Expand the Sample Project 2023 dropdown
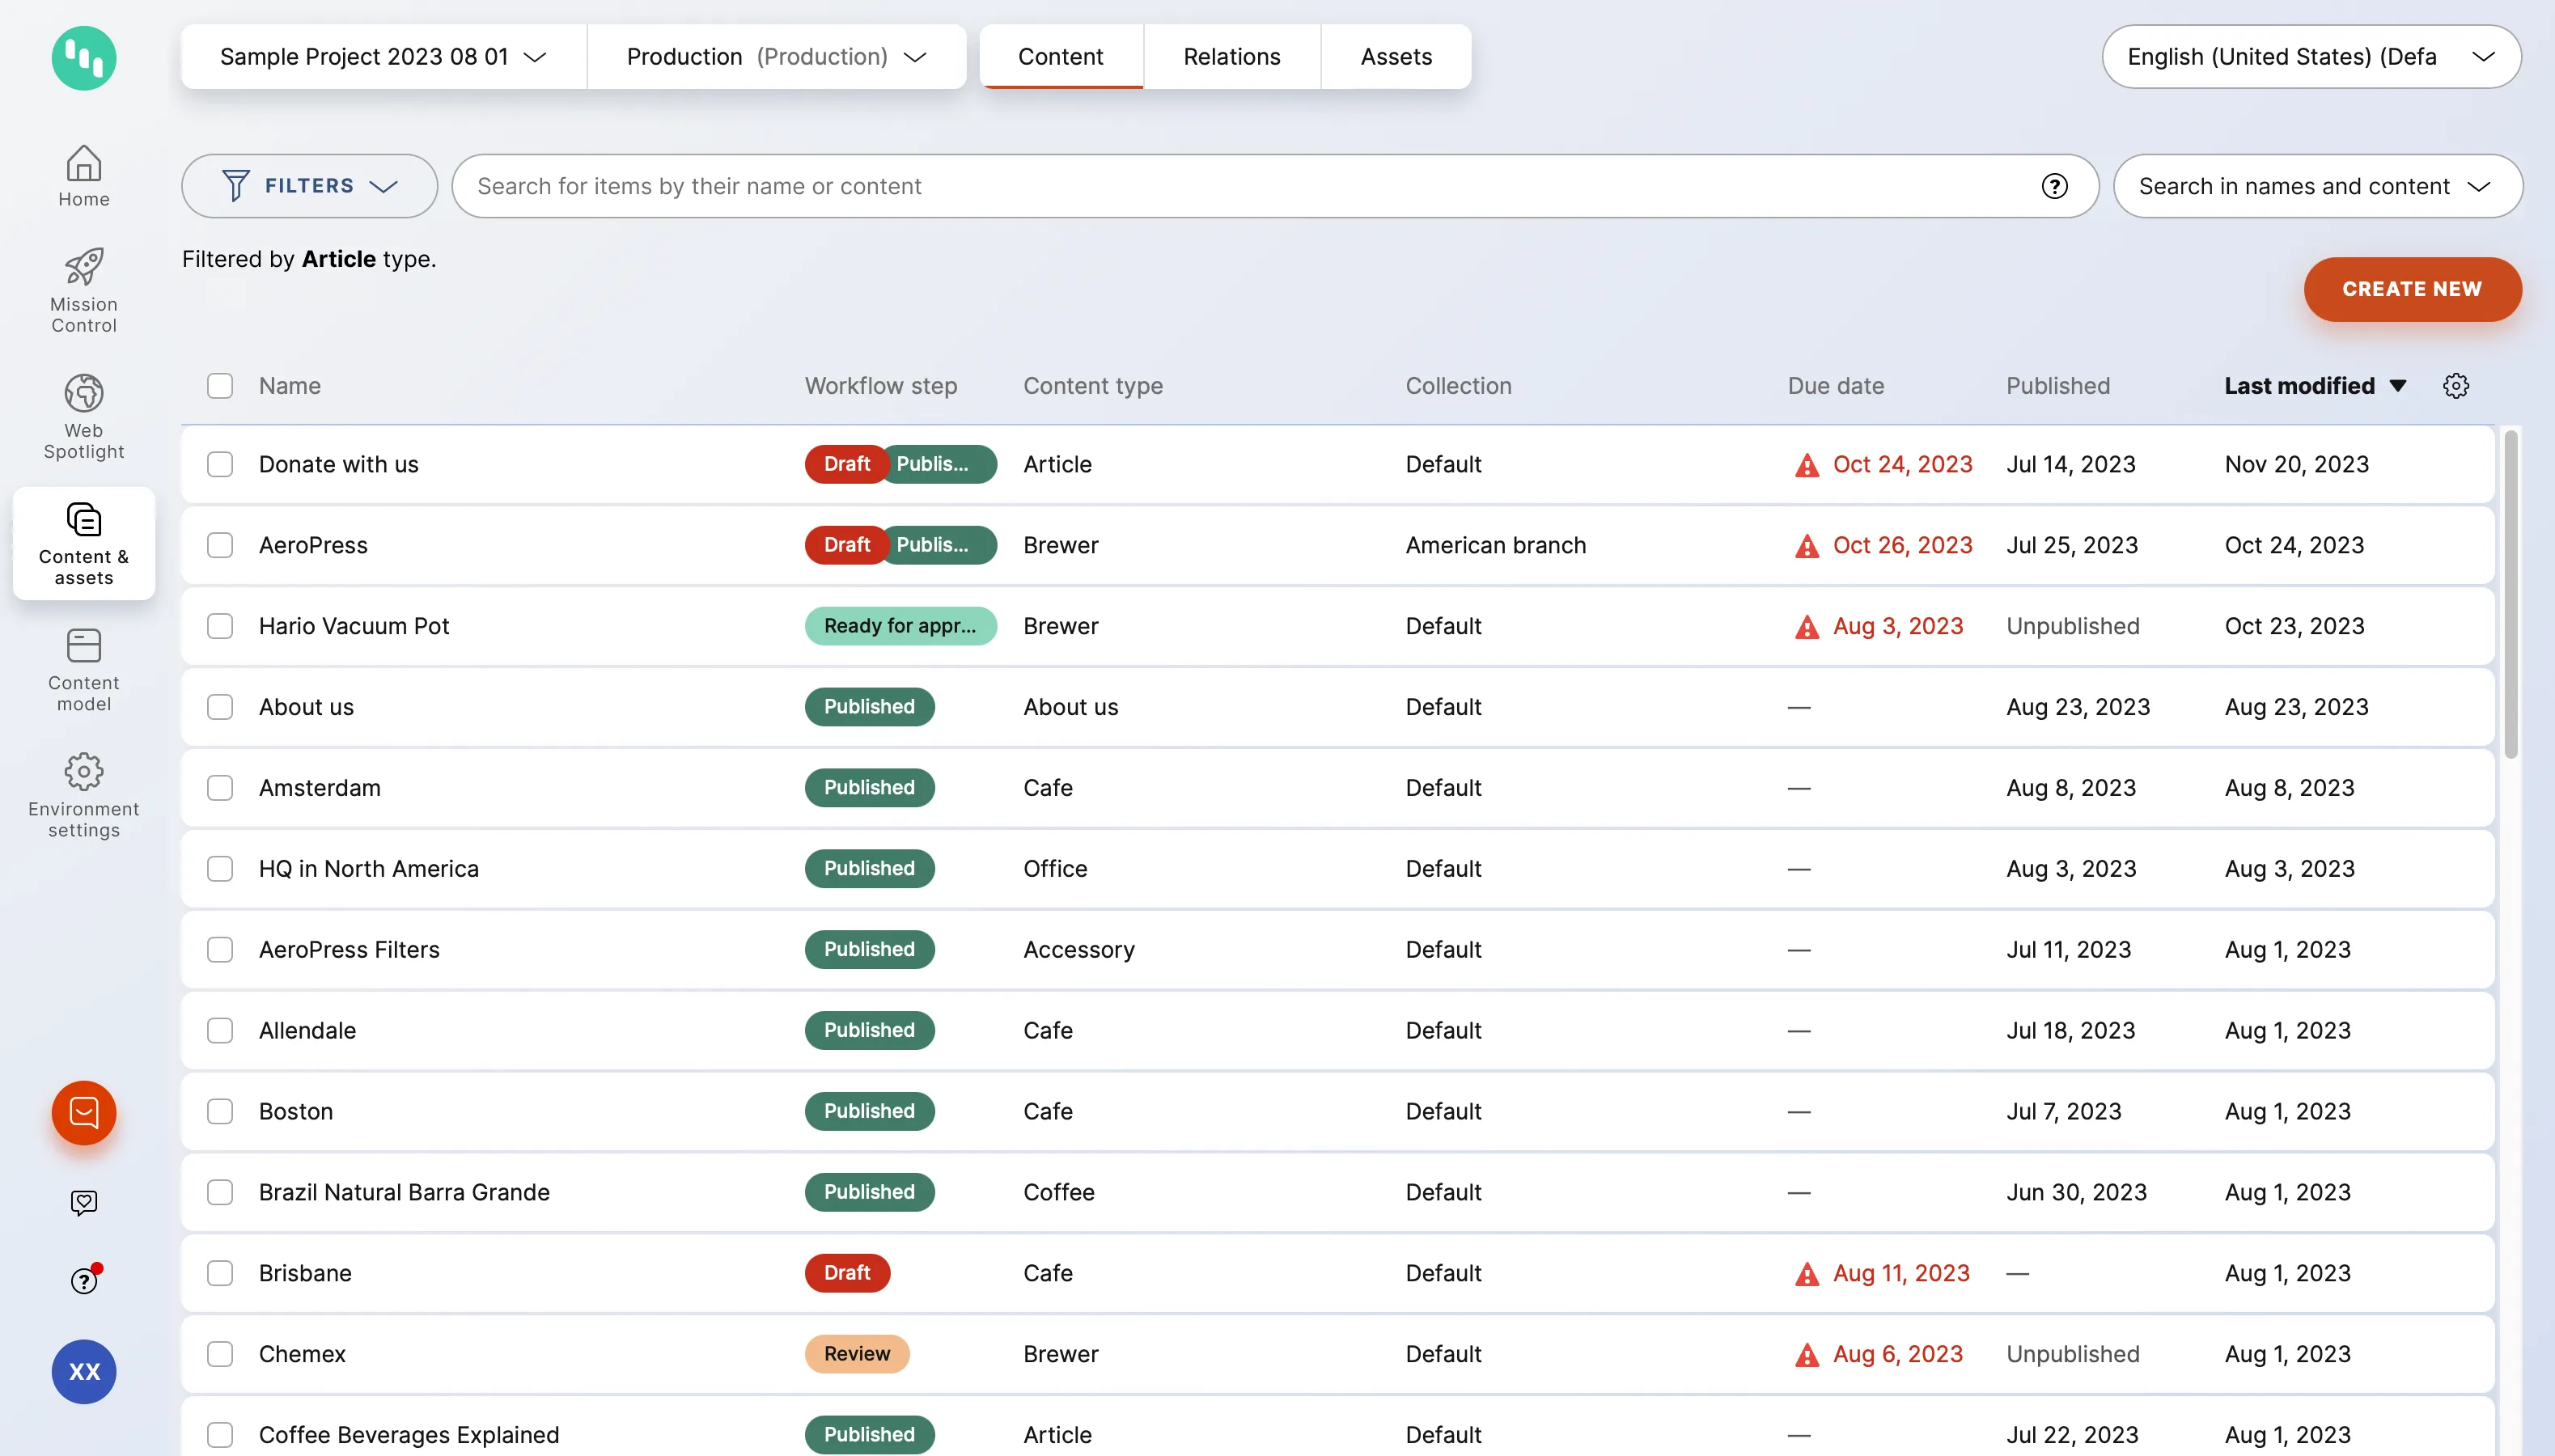This screenshot has height=1456, width=2555. (x=383, y=57)
